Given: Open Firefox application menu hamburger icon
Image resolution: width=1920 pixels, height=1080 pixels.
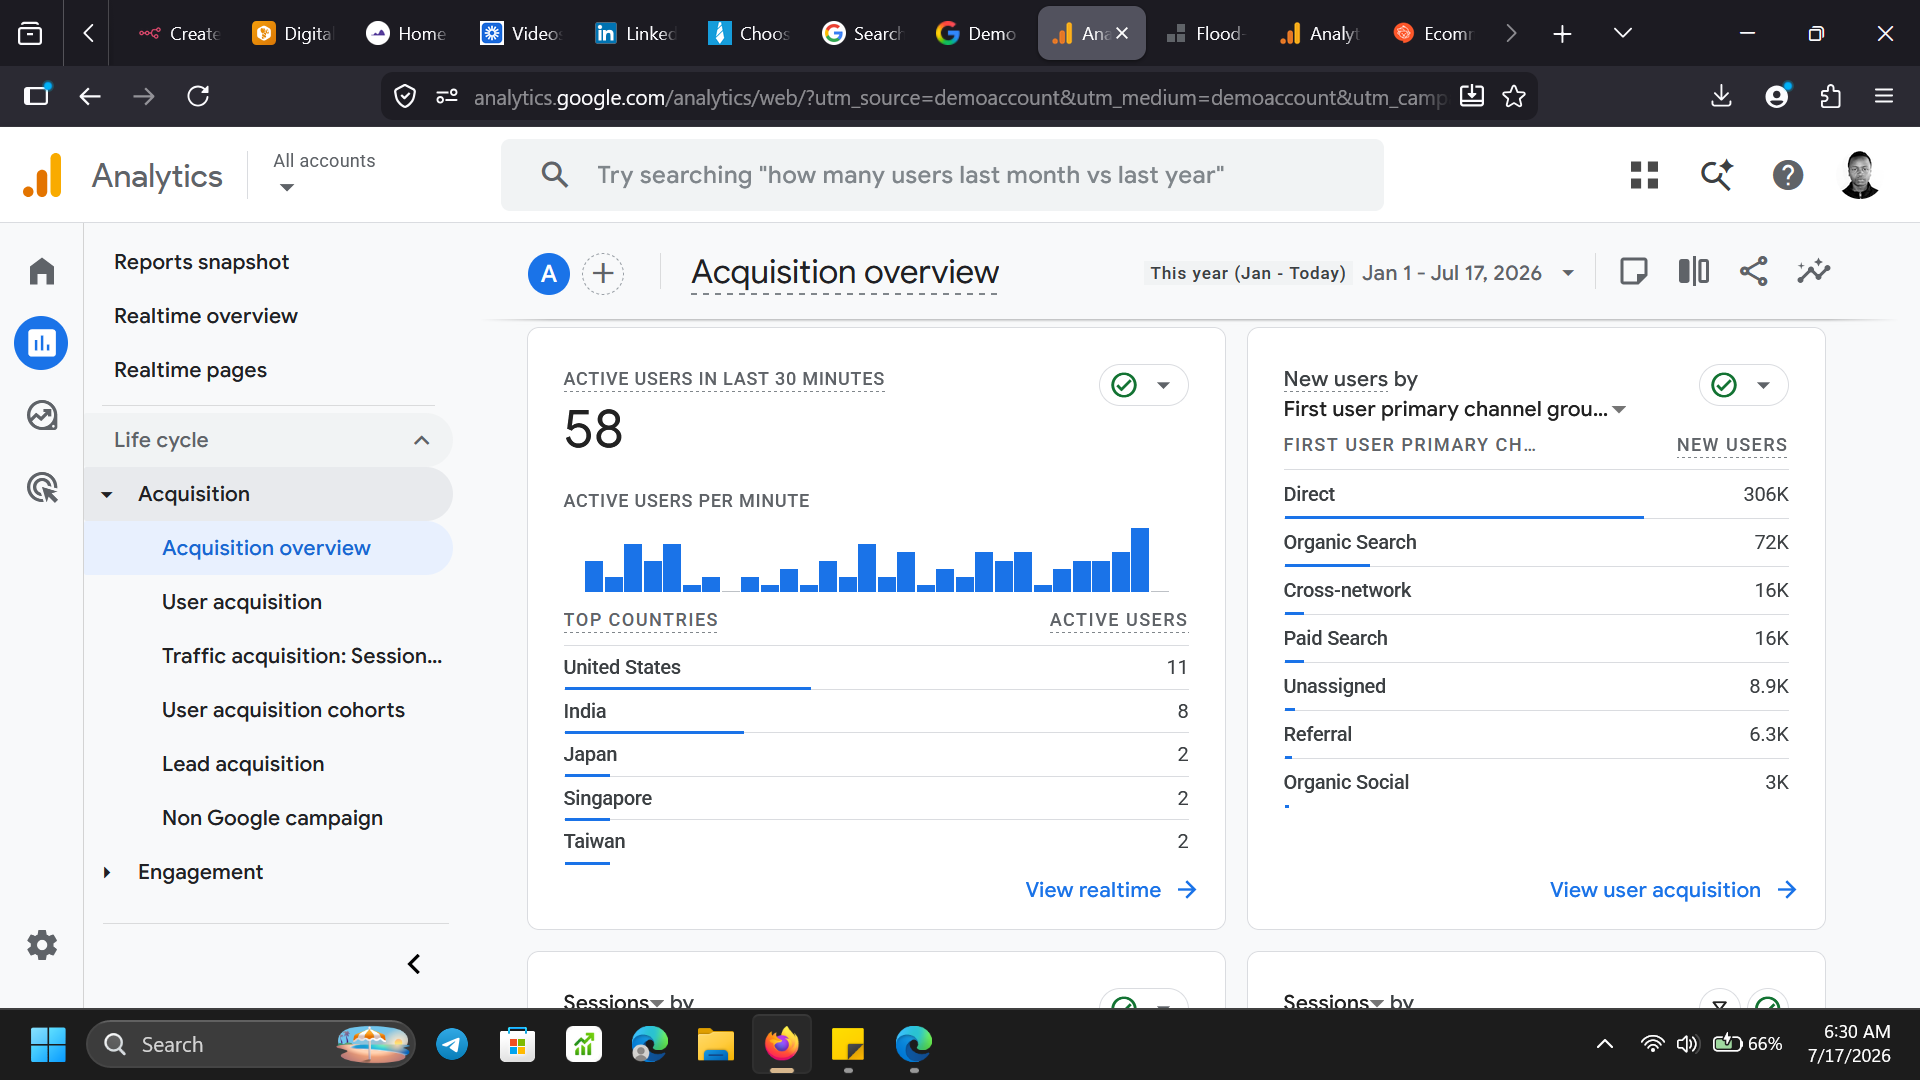Looking at the screenshot, I should pyautogui.click(x=1884, y=96).
